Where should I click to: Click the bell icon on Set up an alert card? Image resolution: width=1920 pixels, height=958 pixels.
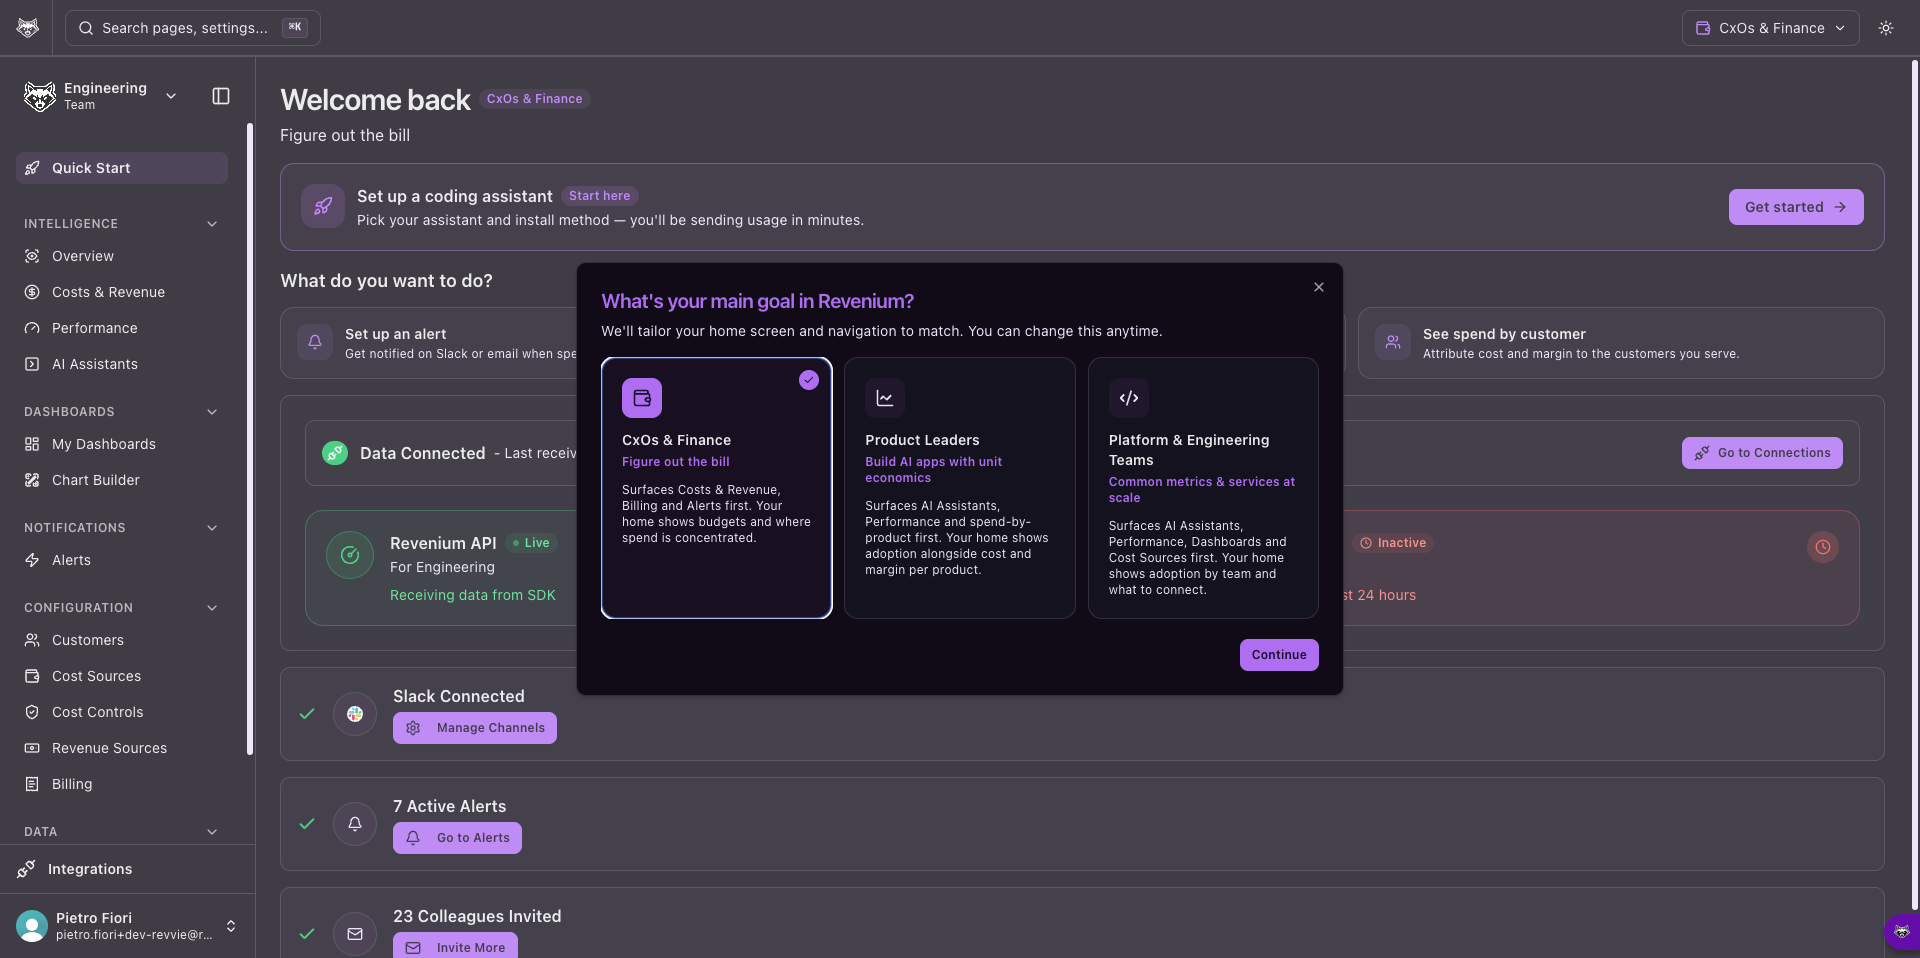coord(315,342)
